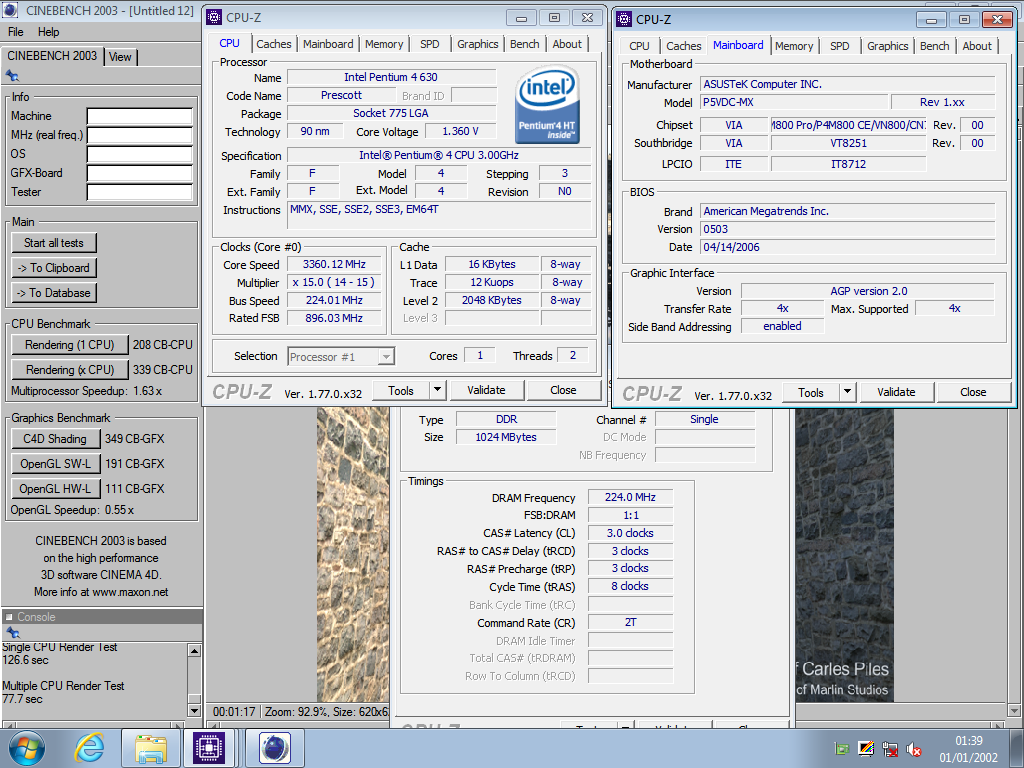The image size is (1024, 768).
Task: Switch to CINEBENCH taskbar icon
Action: [274, 748]
